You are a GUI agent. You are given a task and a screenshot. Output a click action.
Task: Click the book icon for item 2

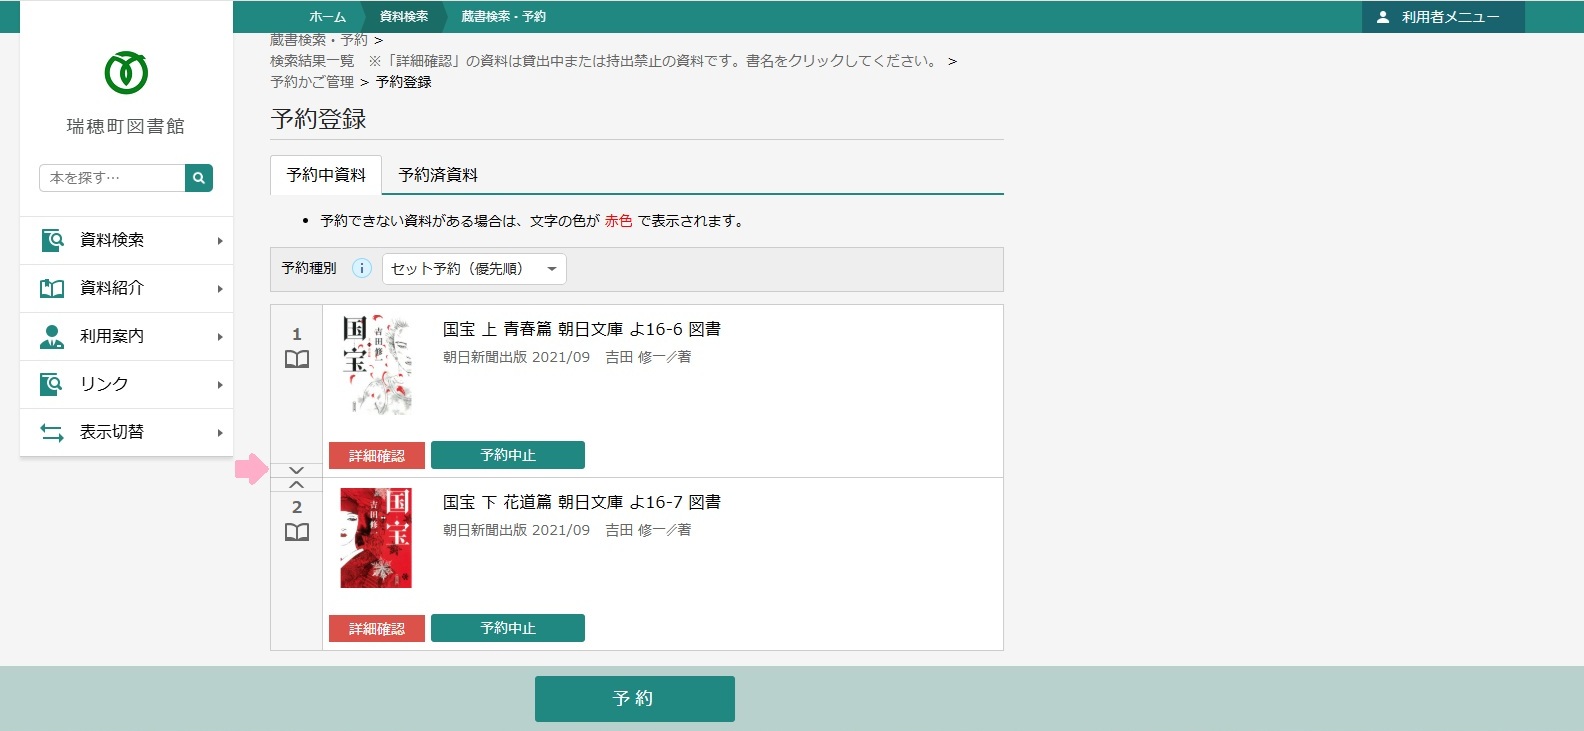click(x=297, y=533)
